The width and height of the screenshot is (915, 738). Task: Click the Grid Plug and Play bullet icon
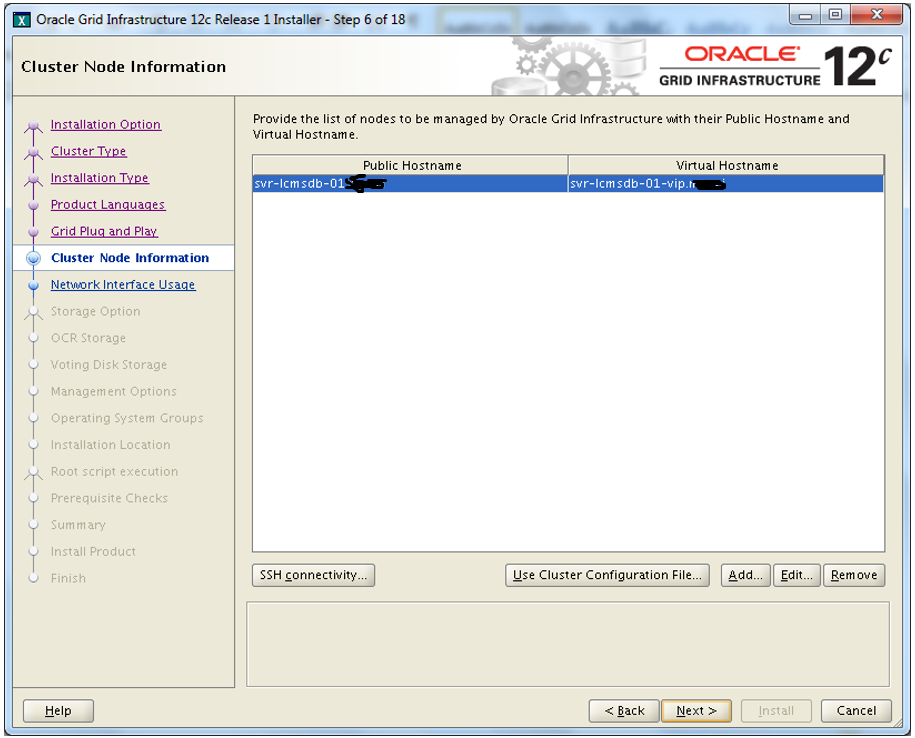click(x=33, y=232)
